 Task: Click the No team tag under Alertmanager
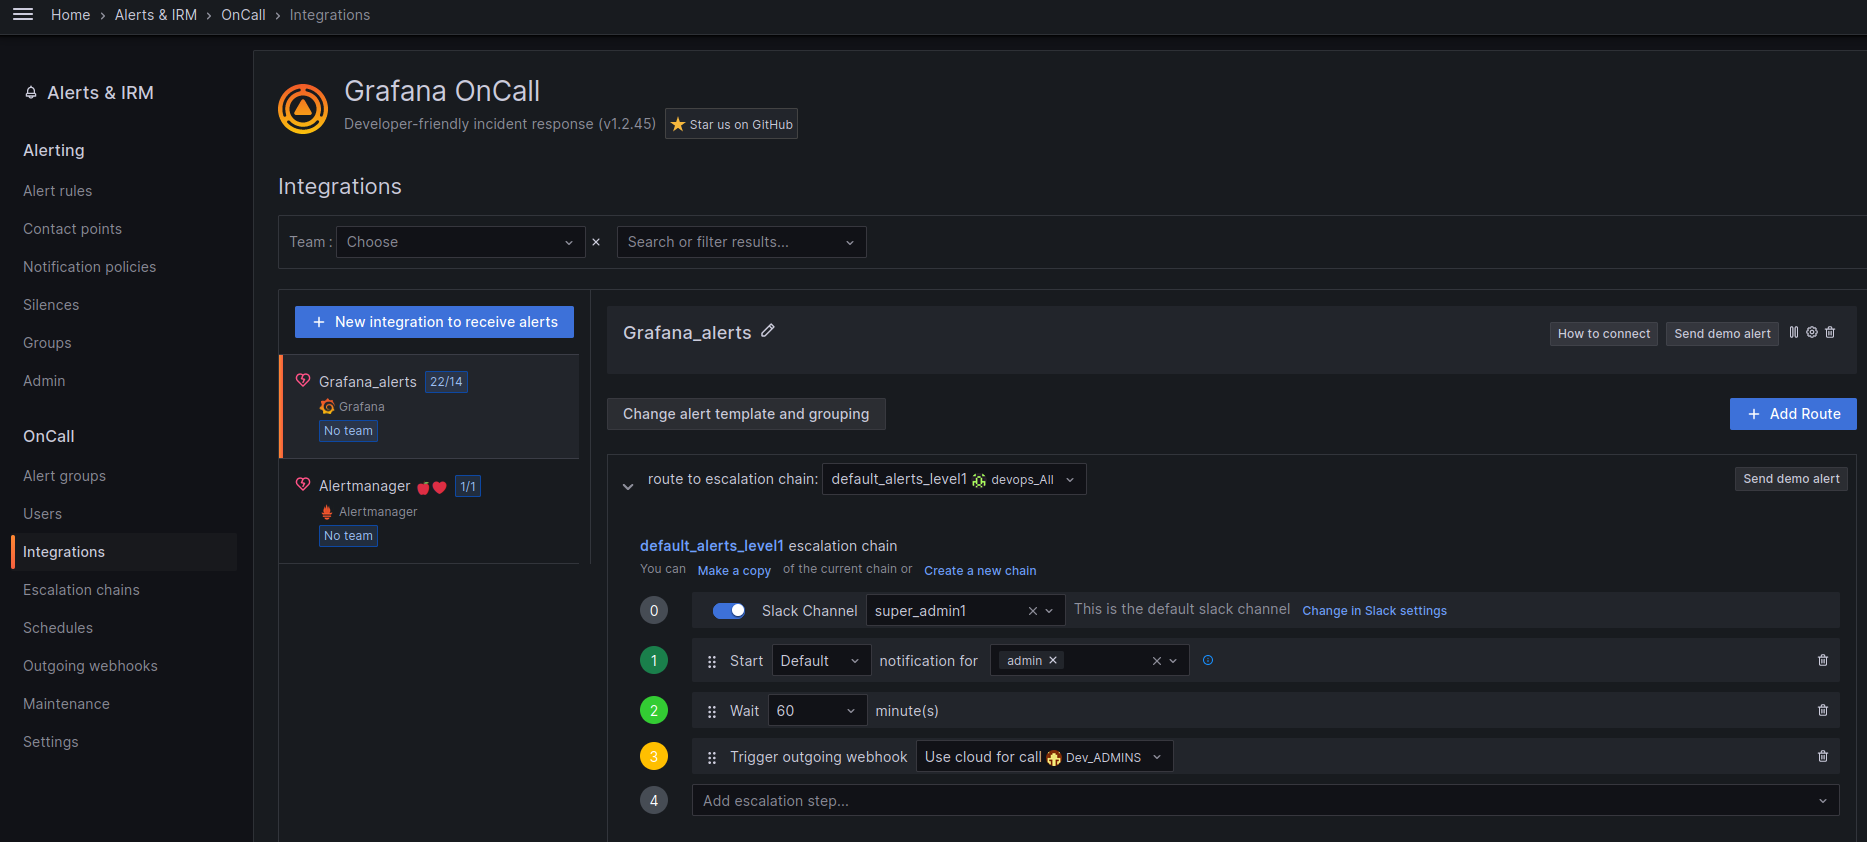pos(348,536)
